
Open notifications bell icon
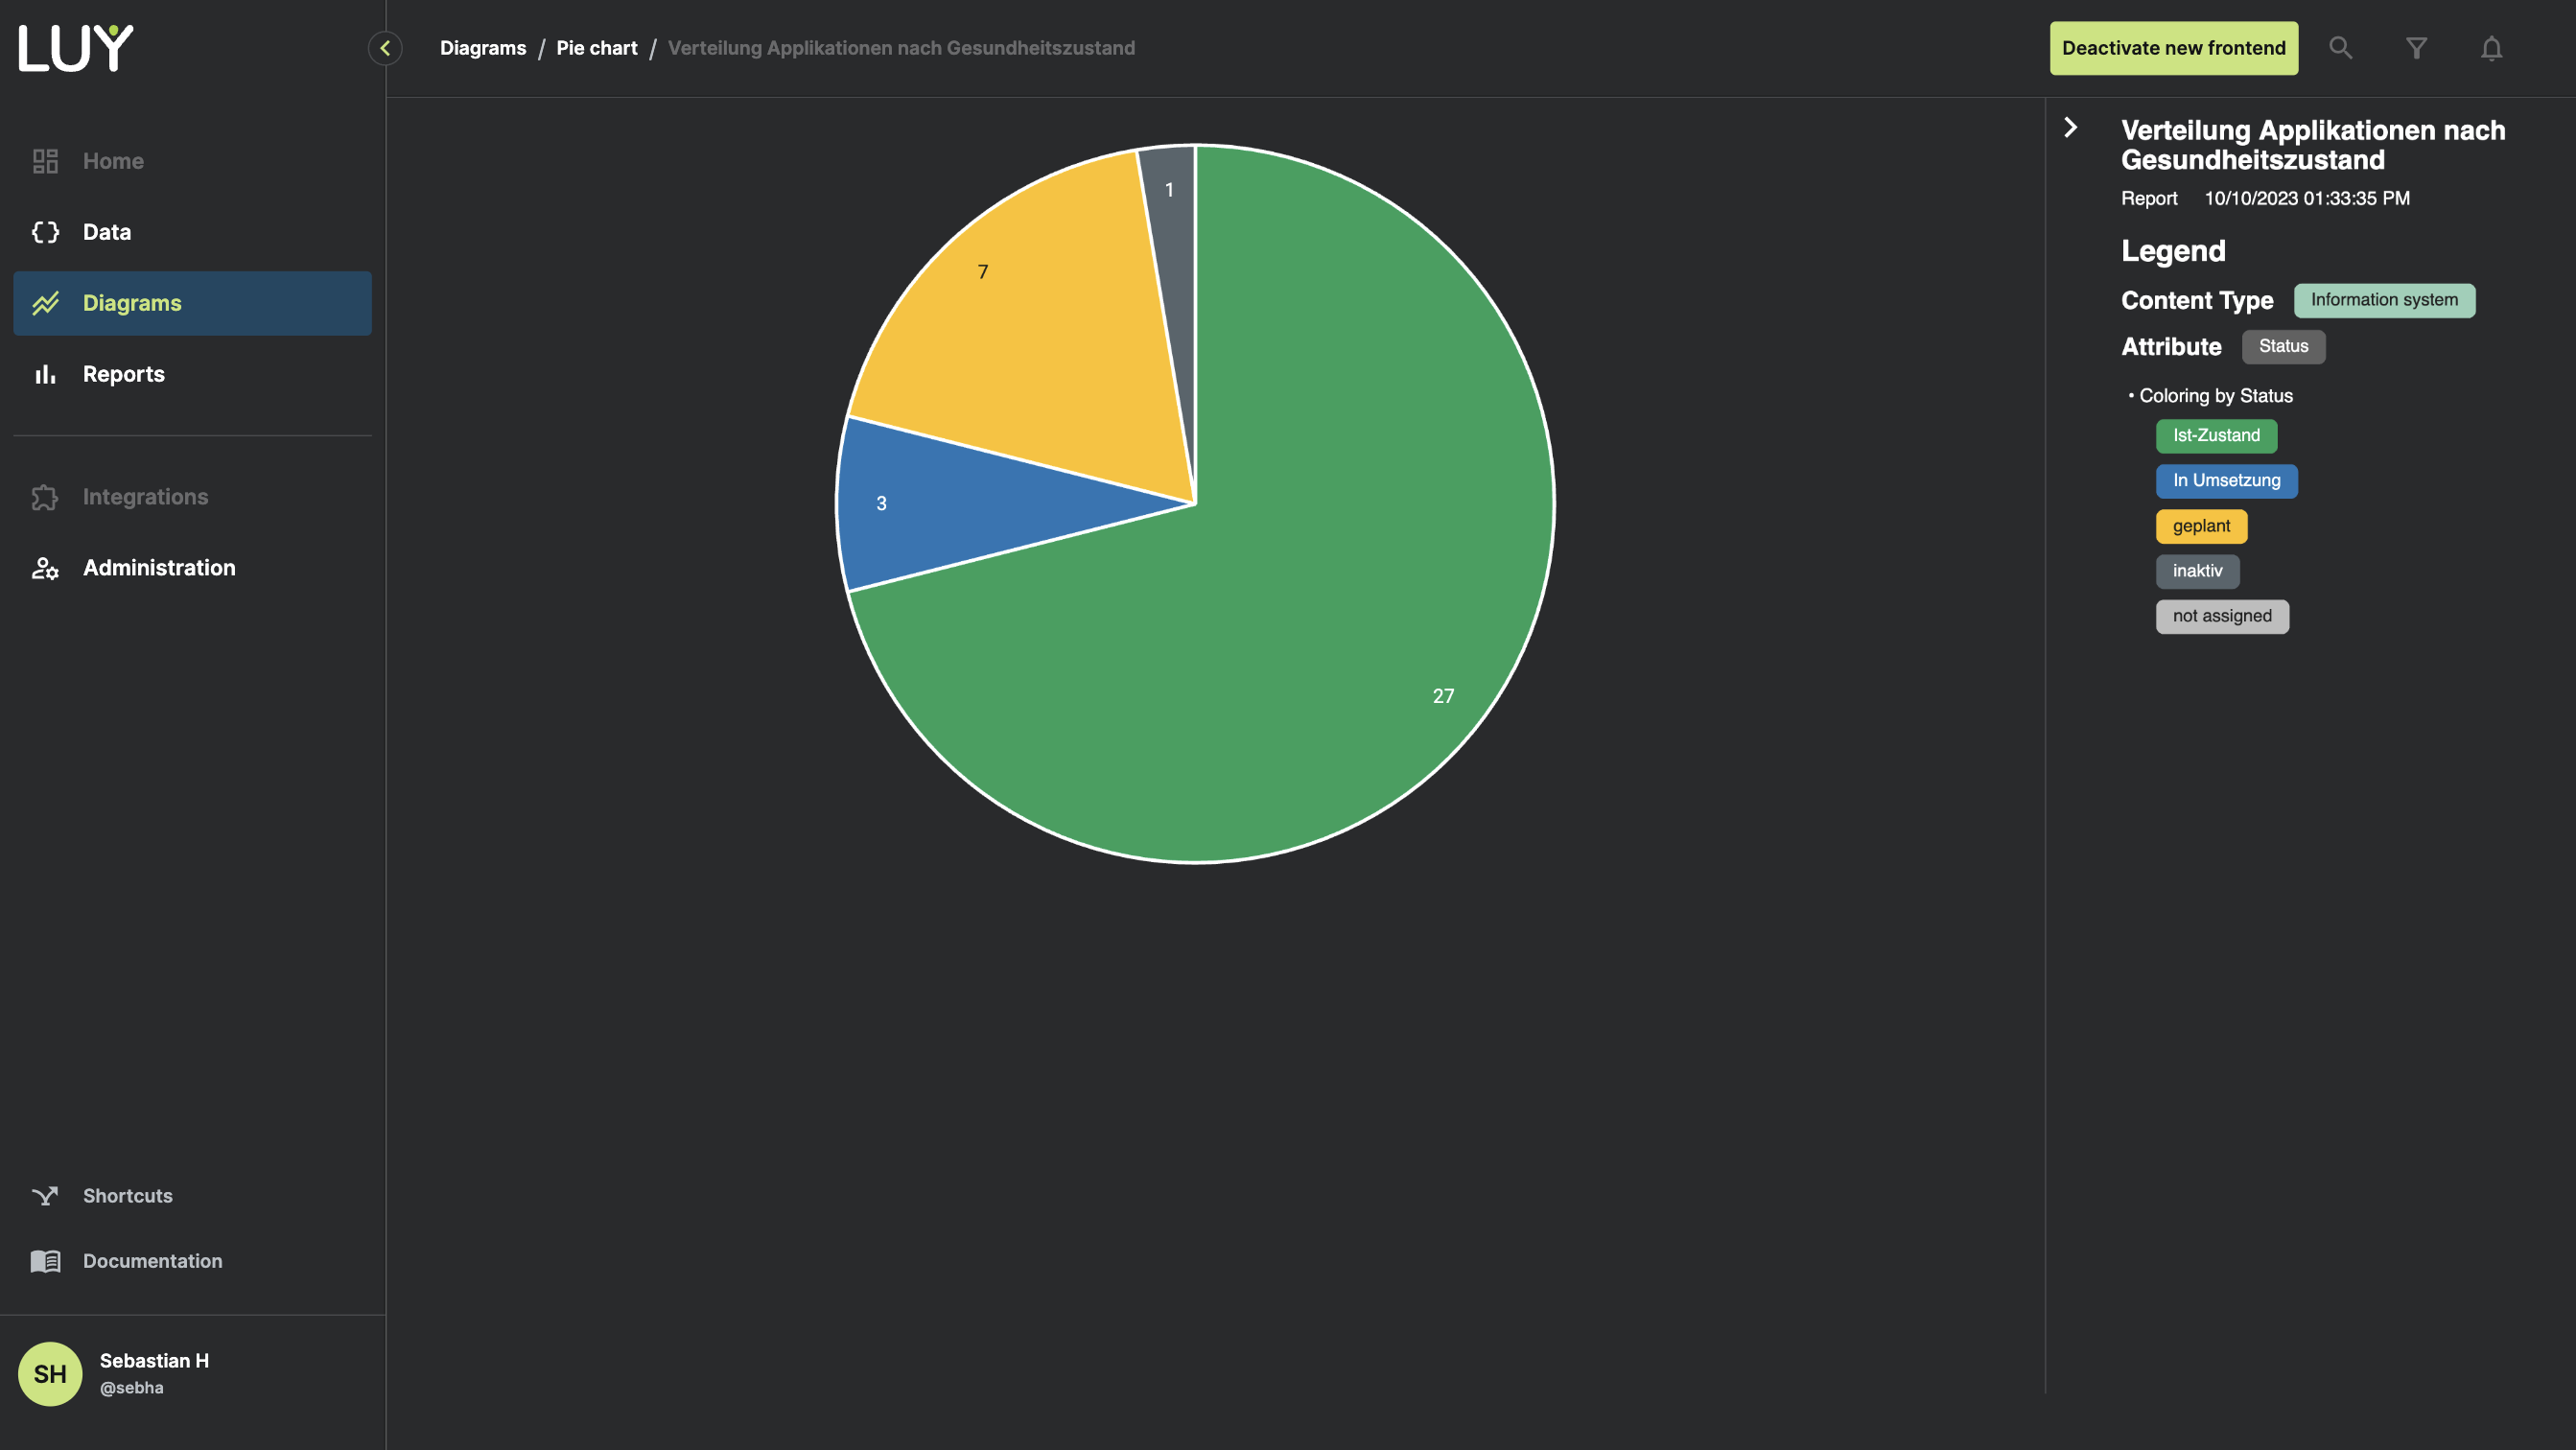[2491, 48]
